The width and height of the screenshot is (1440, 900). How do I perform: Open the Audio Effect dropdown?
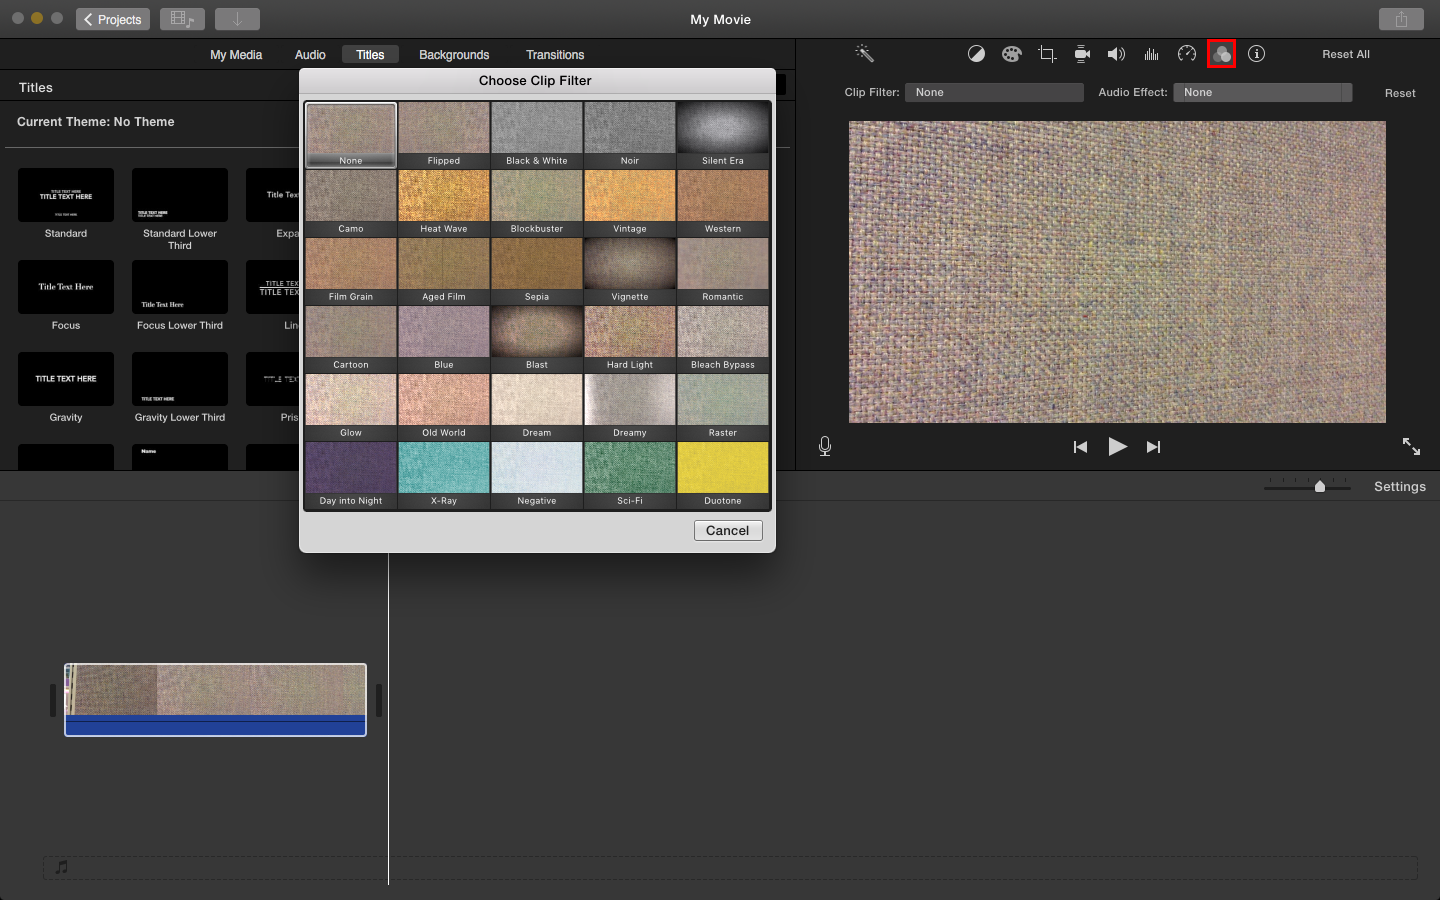[1262, 92]
